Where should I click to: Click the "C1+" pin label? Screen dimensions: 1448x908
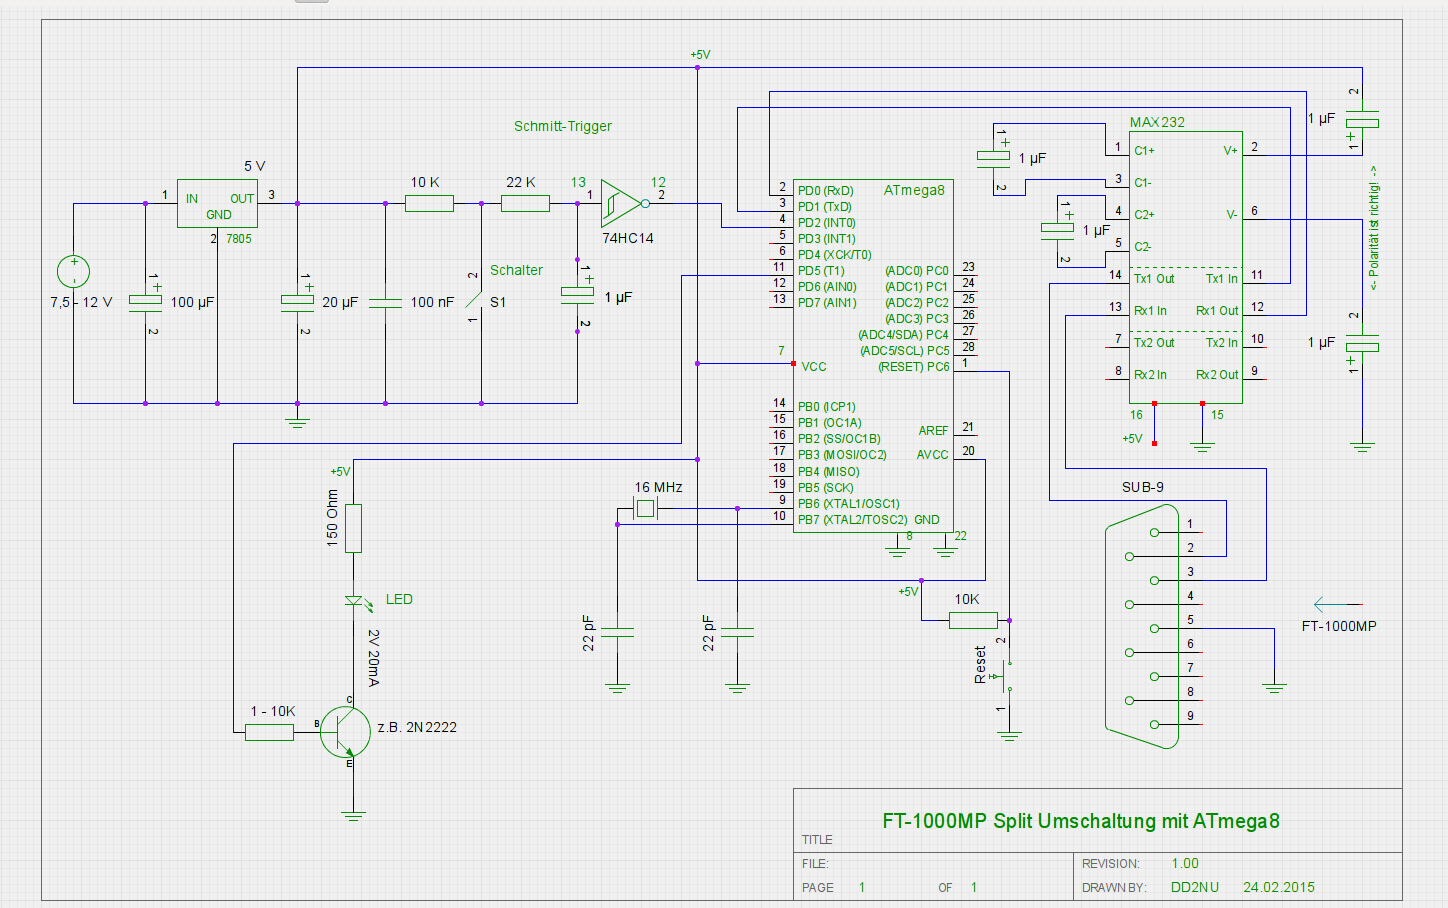[x=1144, y=151]
